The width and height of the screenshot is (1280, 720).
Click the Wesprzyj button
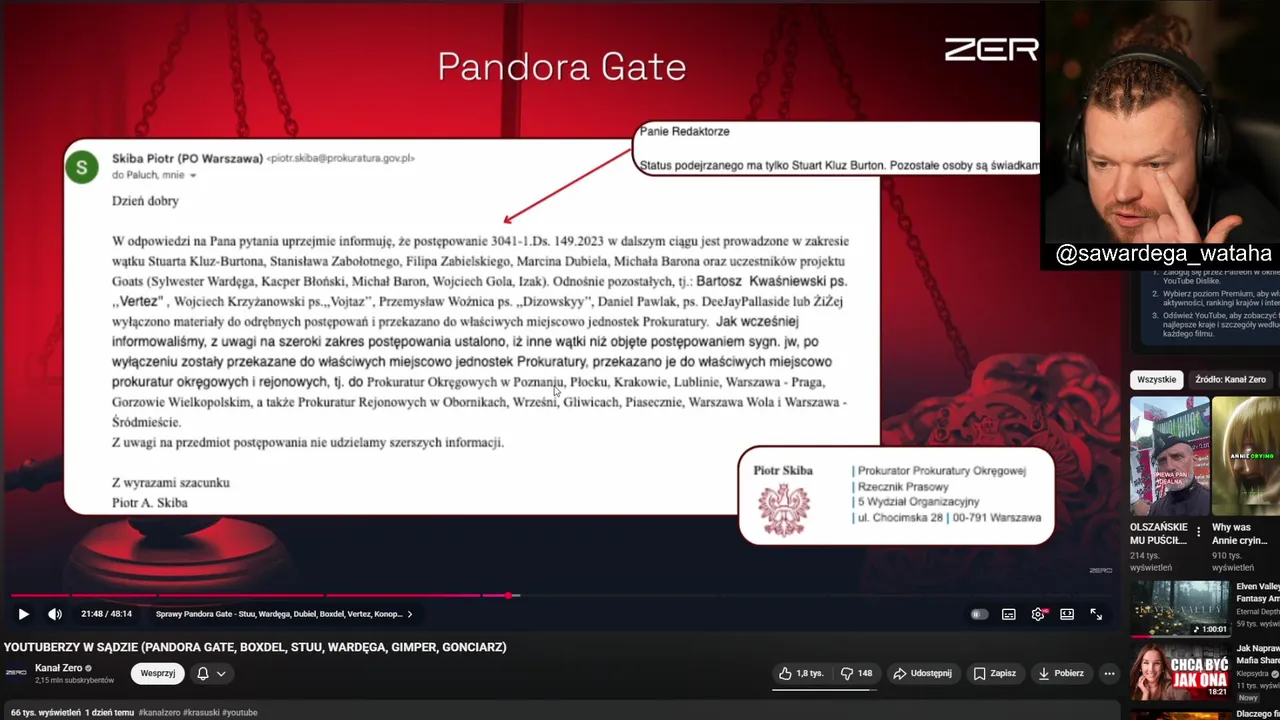pos(158,673)
